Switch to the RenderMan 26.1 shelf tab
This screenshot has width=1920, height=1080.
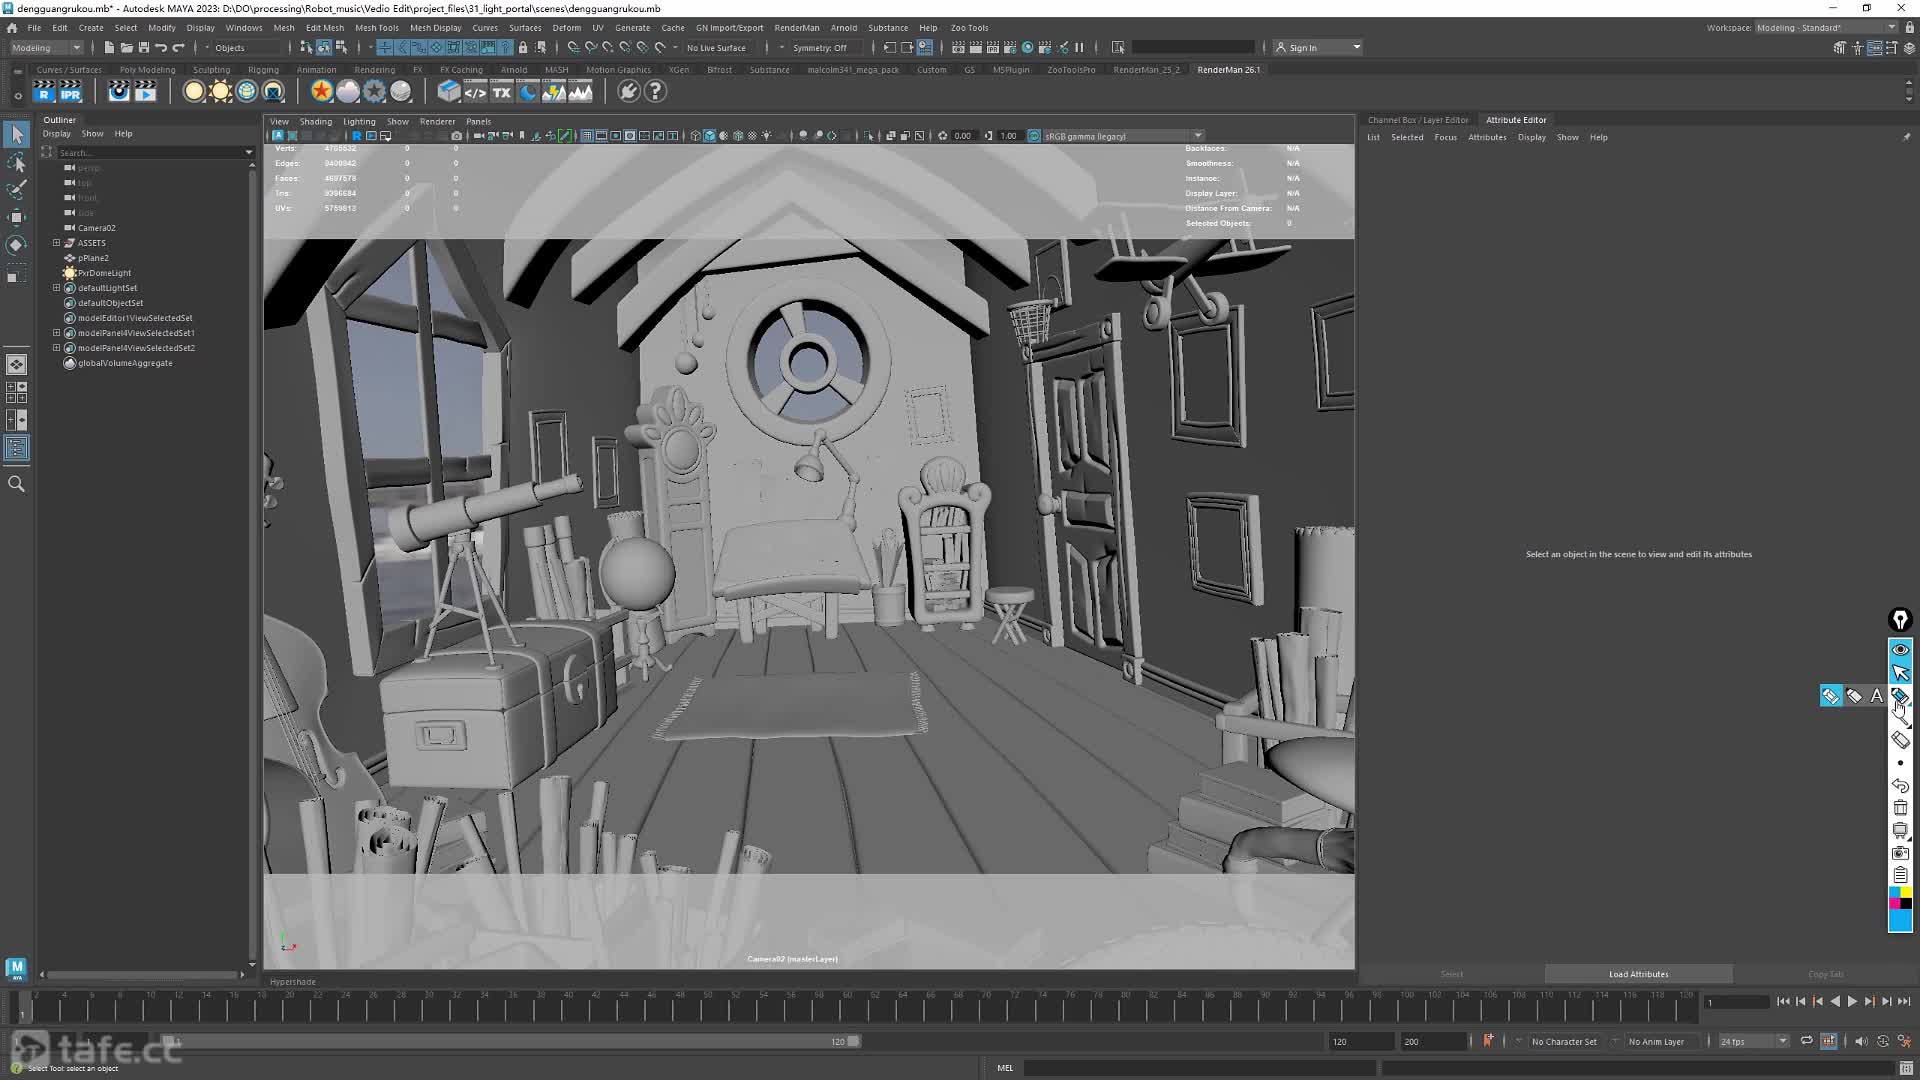tap(1228, 70)
